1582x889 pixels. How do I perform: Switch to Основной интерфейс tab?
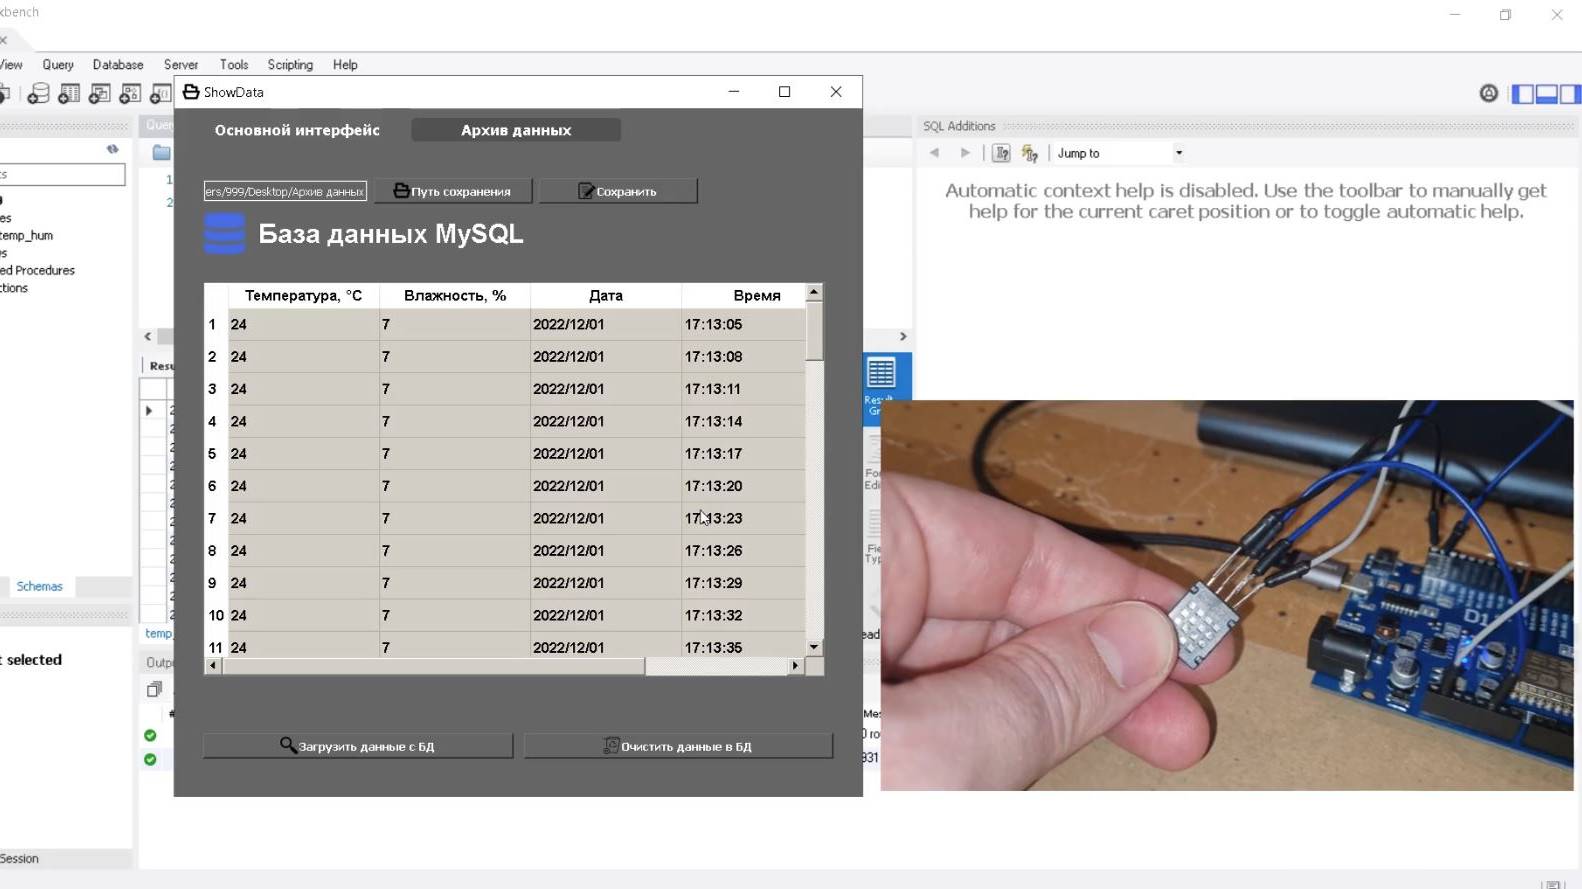[297, 130]
